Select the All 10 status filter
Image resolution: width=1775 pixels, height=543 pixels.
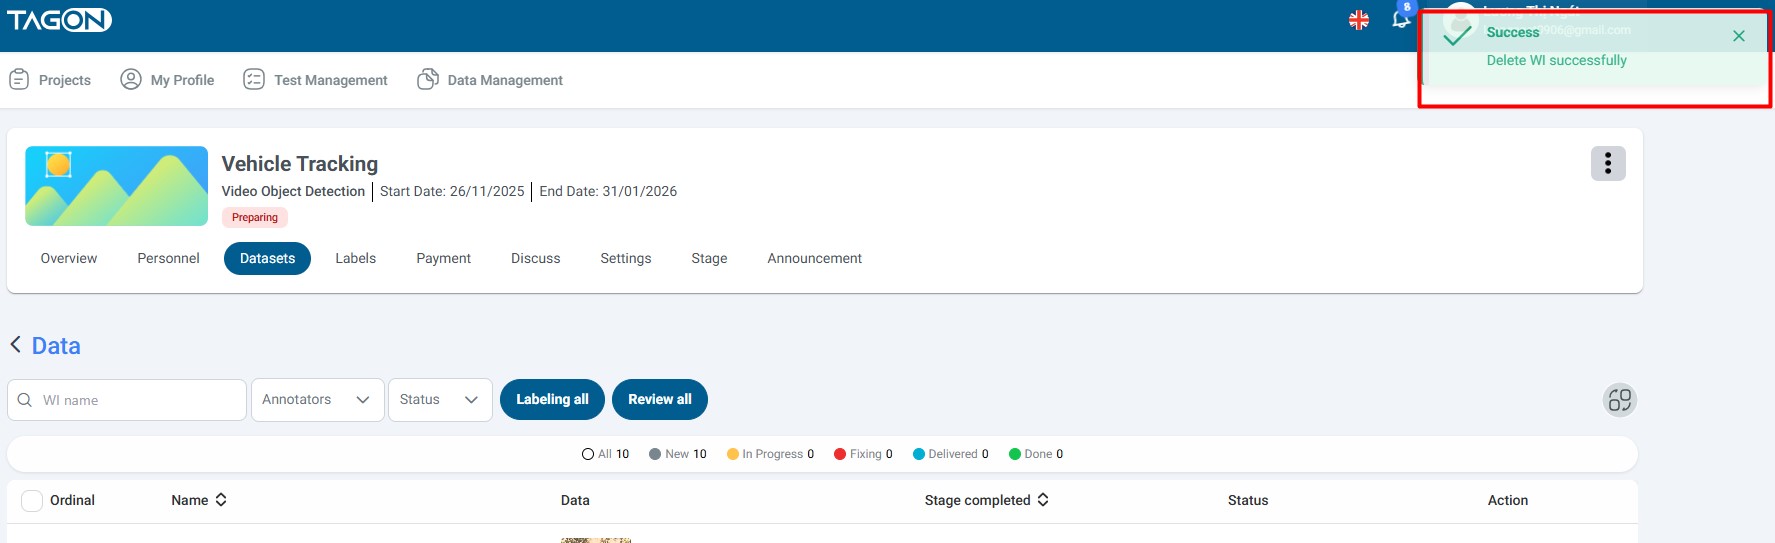tap(605, 454)
